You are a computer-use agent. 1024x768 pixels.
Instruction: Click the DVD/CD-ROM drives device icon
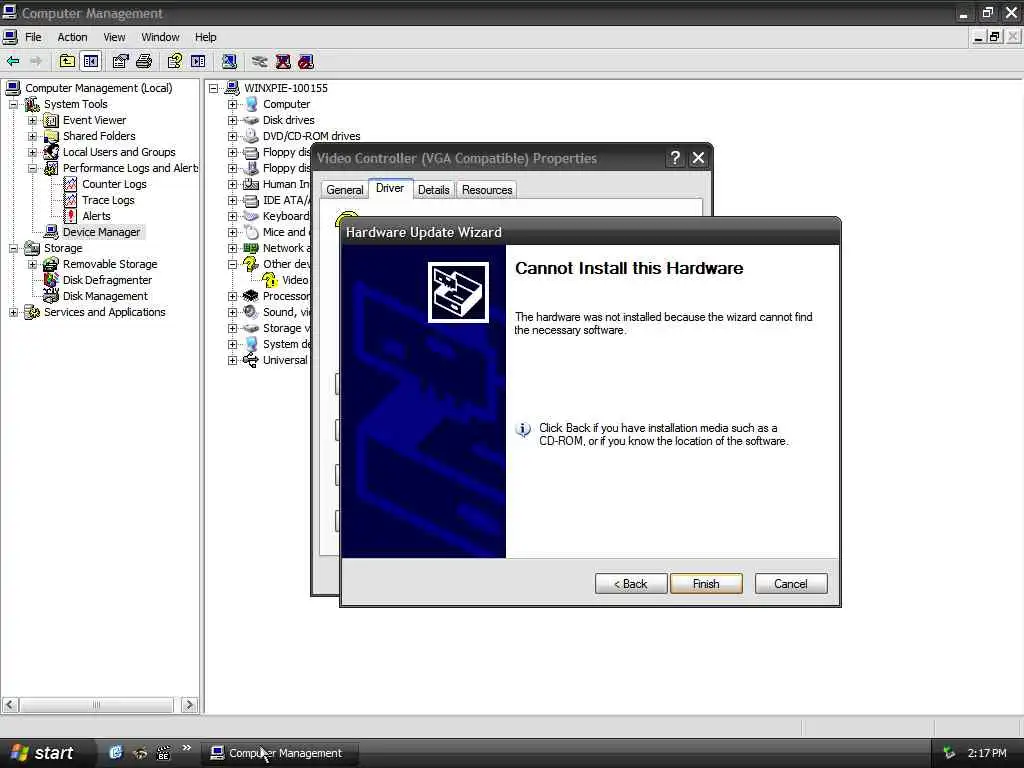click(251, 136)
